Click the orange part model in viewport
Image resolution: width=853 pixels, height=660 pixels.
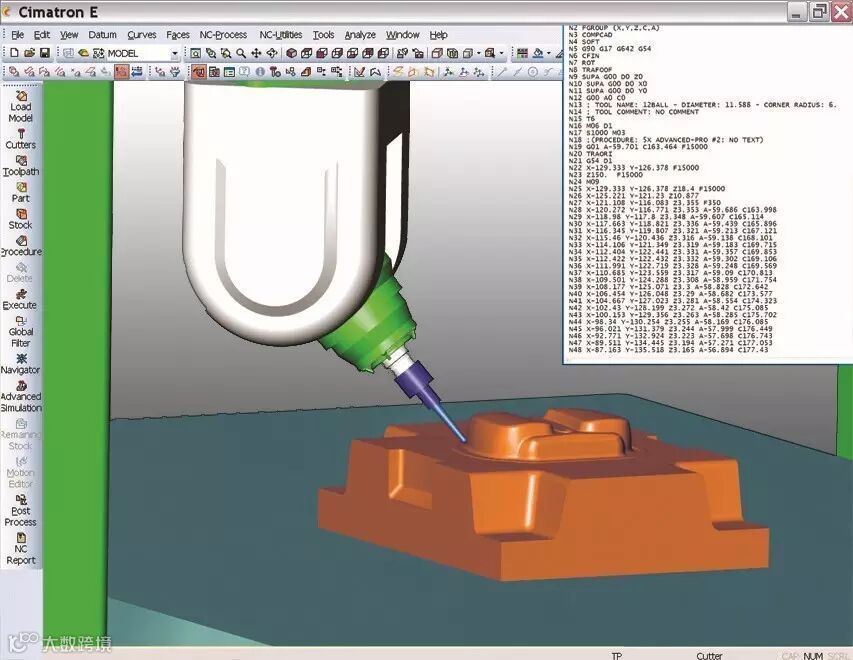click(544, 495)
